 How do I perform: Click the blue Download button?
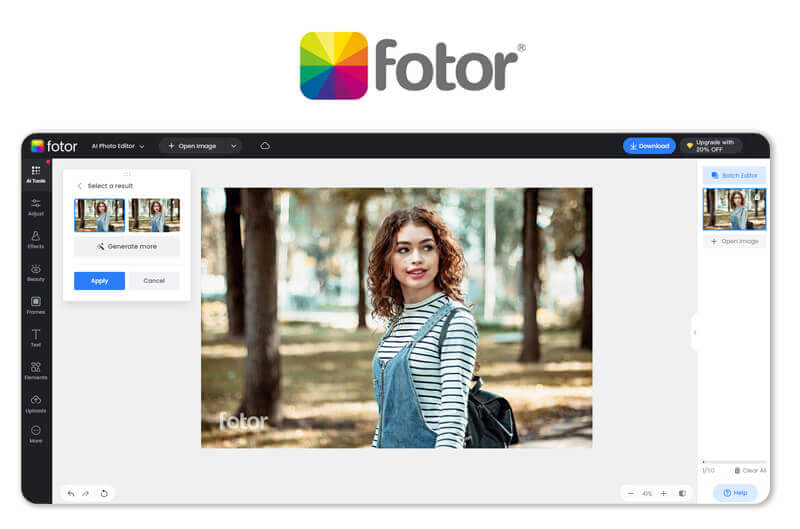click(649, 146)
